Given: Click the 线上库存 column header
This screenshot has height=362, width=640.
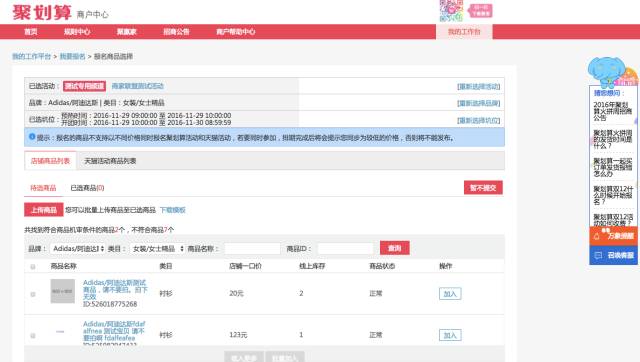Looking at the screenshot, I should coord(312,266).
